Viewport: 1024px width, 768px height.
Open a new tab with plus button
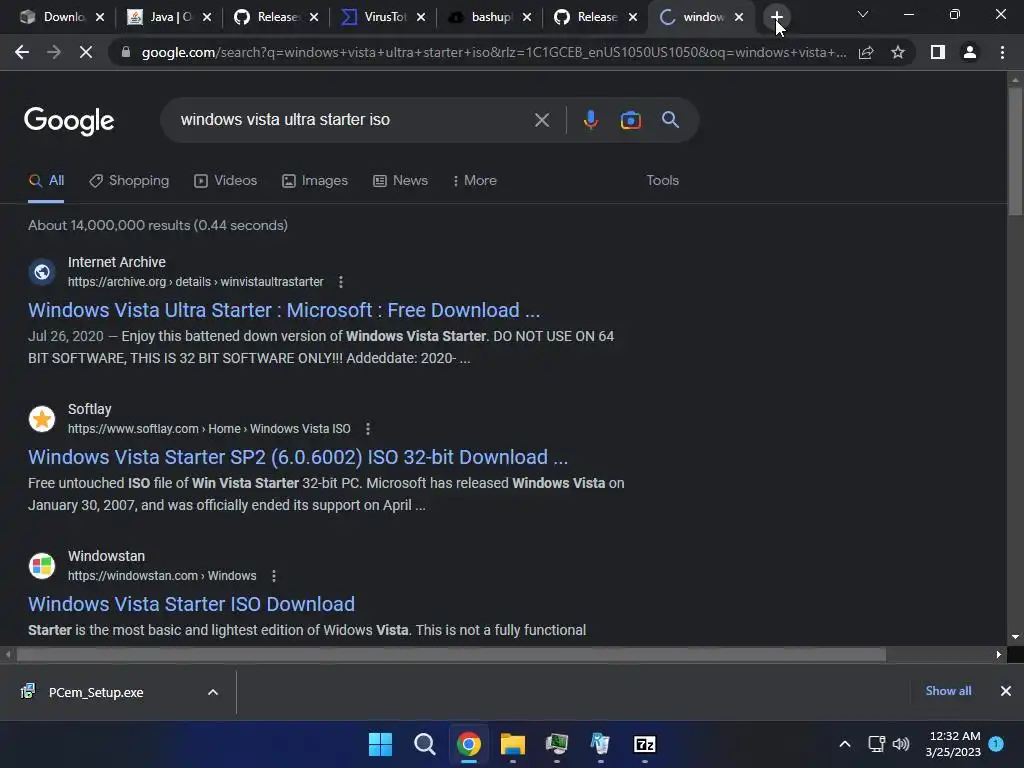click(776, 17)
